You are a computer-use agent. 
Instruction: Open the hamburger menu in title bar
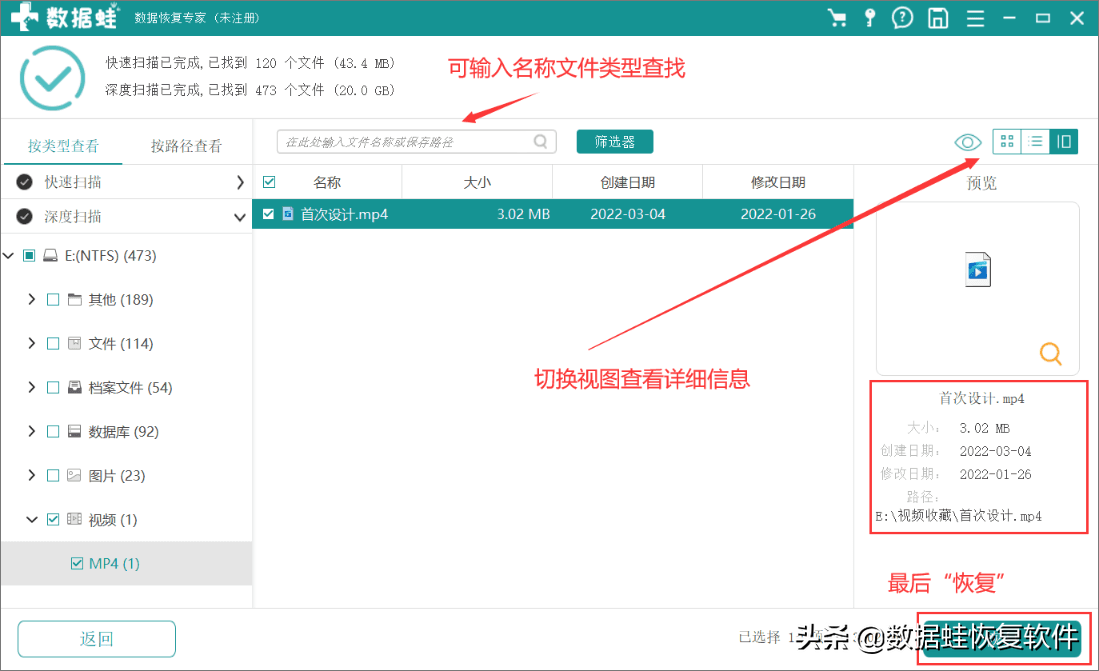(x=975, y=18)
